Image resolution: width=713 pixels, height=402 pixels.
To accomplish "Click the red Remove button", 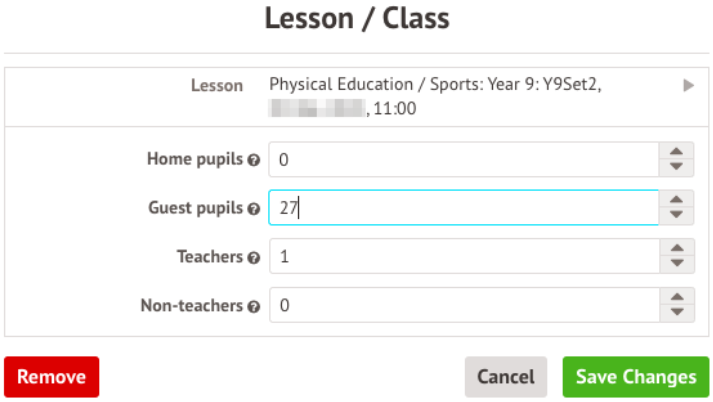I will tap(52, 377).
